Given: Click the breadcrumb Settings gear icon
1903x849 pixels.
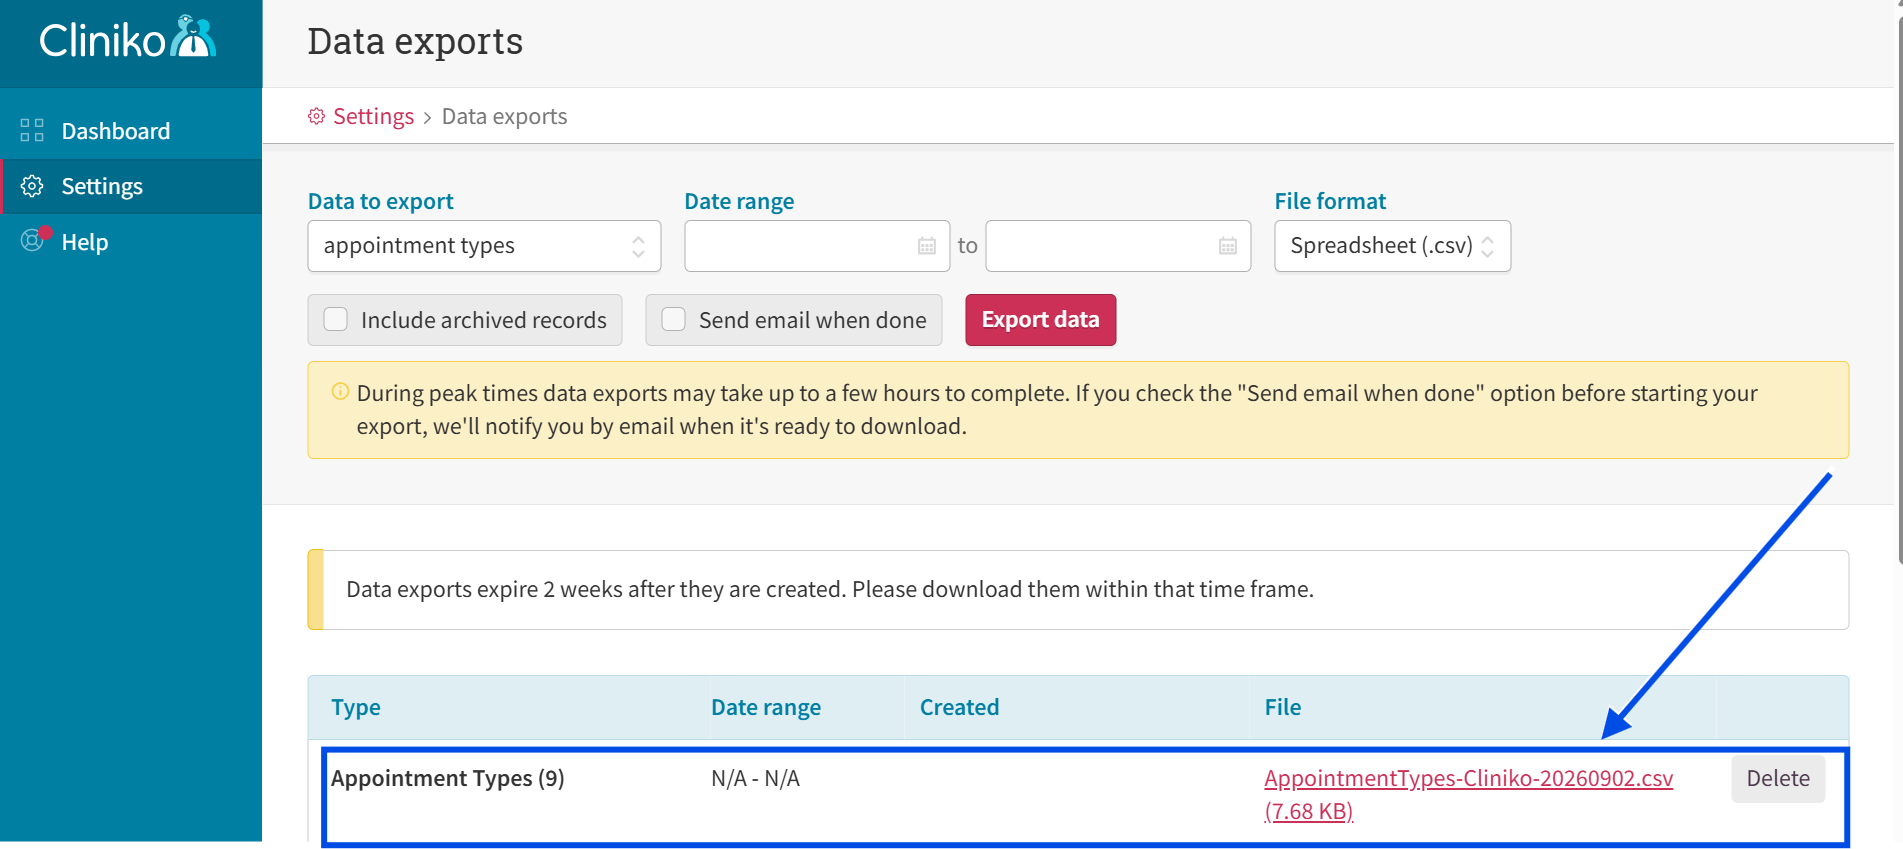Looking at the screenshot, I should coord(316,117).
